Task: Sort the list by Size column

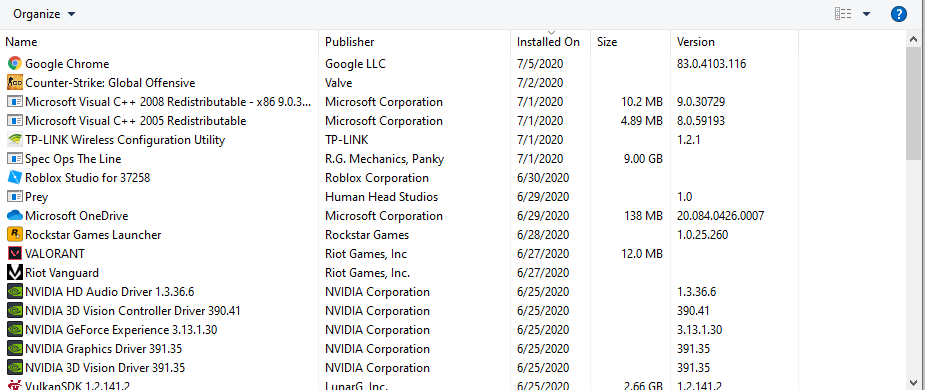Action: tap(607, 42)
